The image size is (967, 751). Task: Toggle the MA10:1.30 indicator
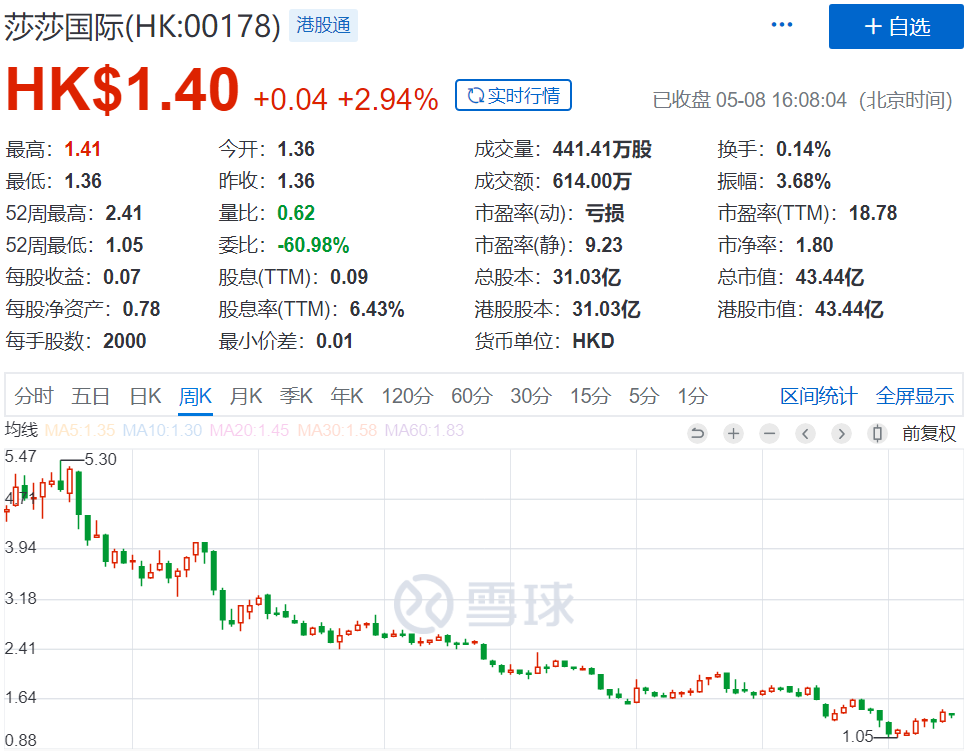point(162,430)
